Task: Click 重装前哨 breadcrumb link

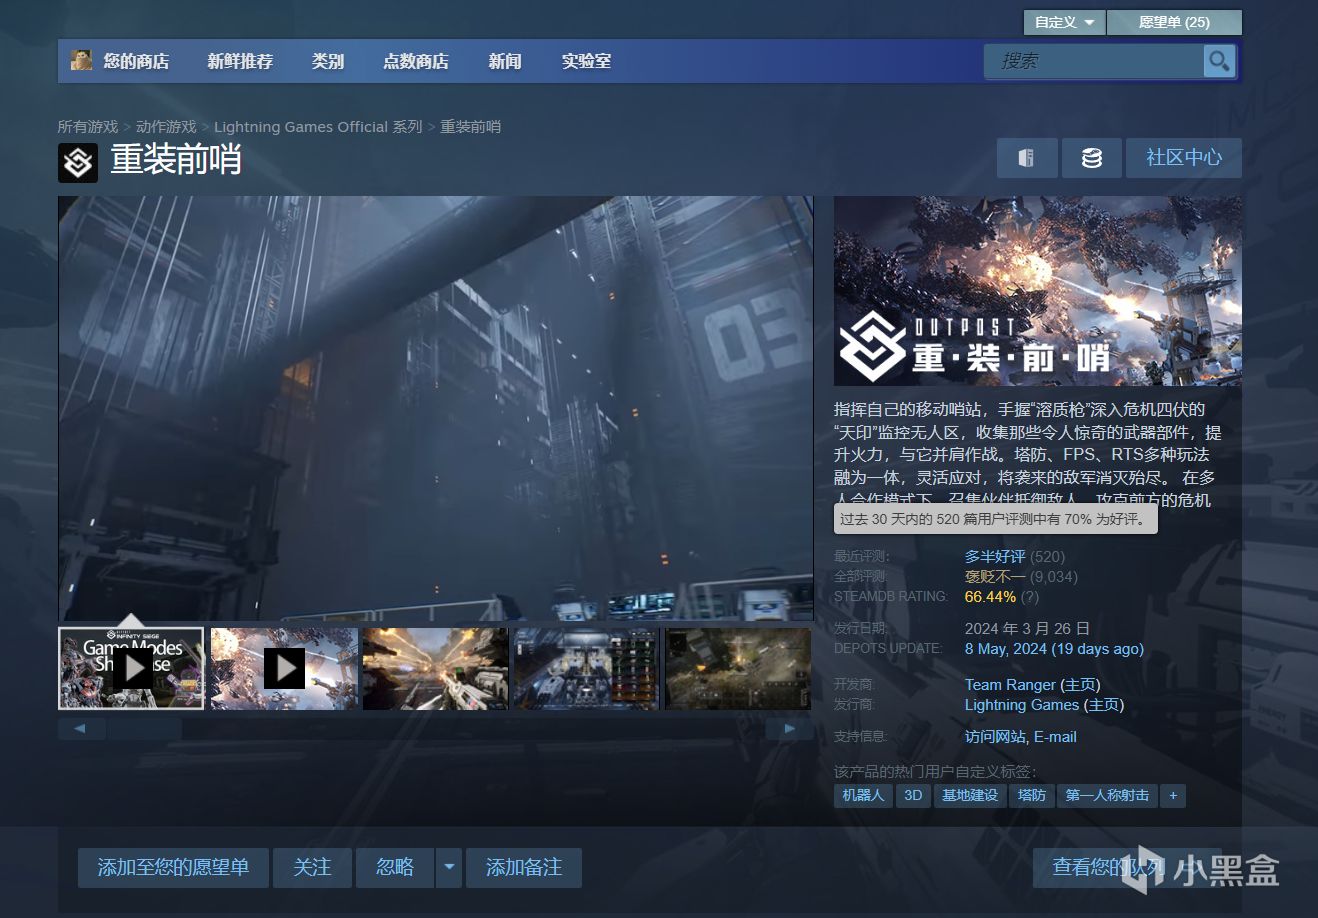Action: click(471, 127)
